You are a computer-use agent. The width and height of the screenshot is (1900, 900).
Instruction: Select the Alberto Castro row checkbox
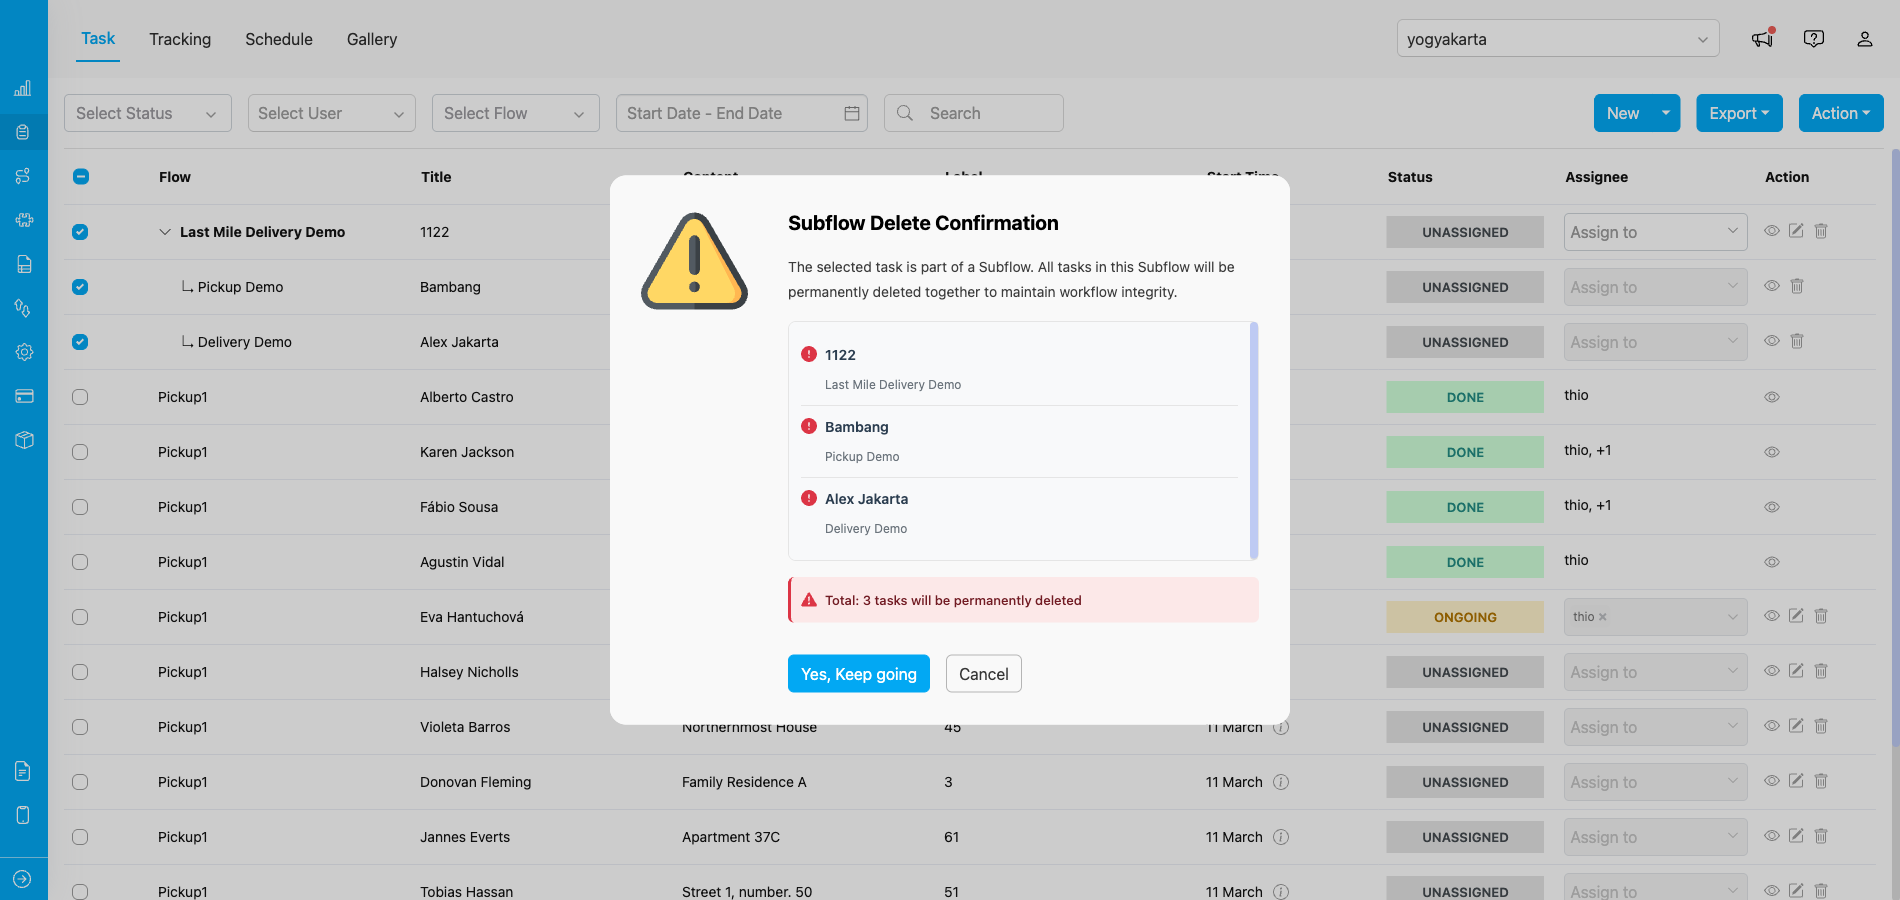click(x=80, y=397)
